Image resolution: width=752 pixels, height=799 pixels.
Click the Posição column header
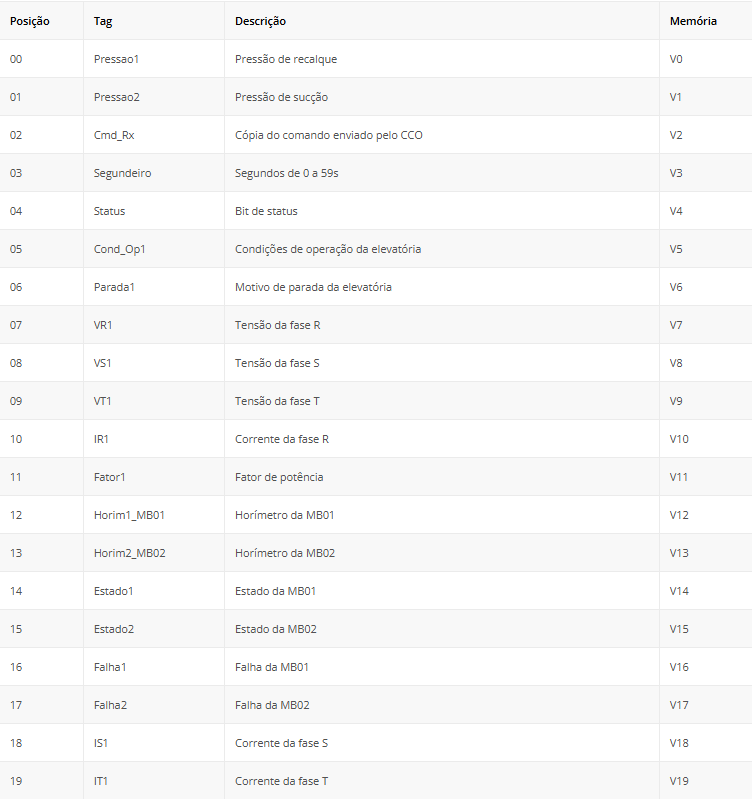(x=30, y=21)
